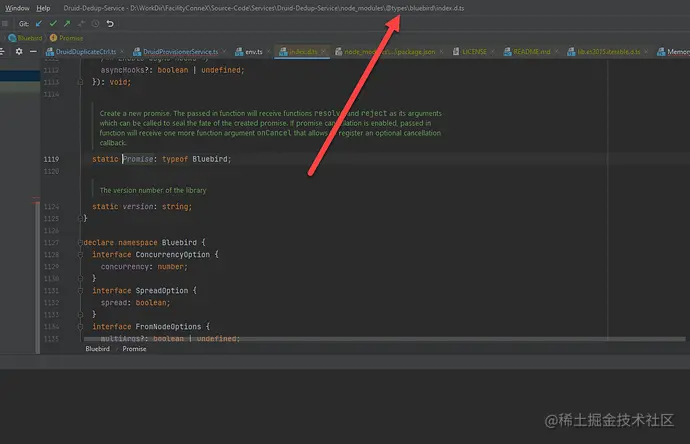The width and height of the screenshot is (690, 444).
Task: Click the Bluebird item in the bottom breadcrumb
Action: click(97, 349)
